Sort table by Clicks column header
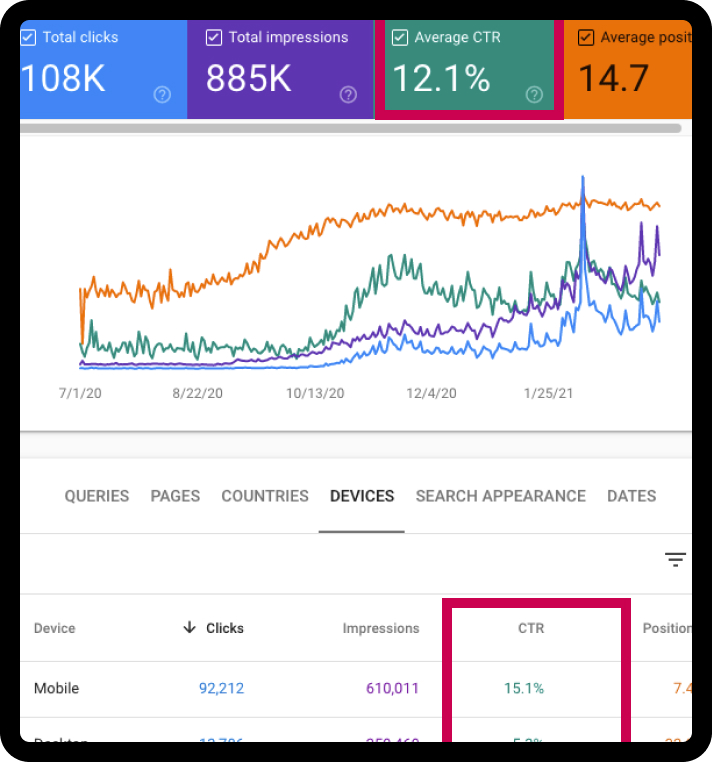The width and height of the screenshot is (712, 762). (x=225, y=628)
